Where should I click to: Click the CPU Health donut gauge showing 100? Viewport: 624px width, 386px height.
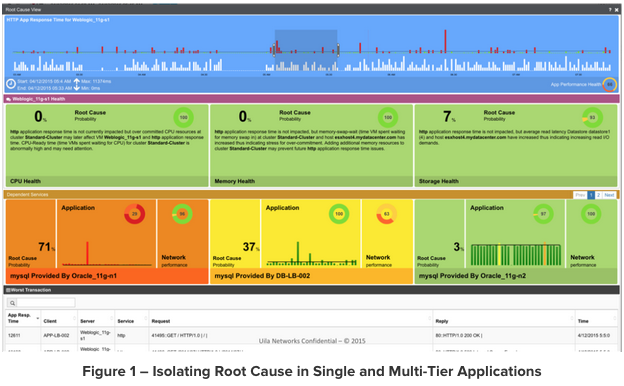click(x=183, y=117)
